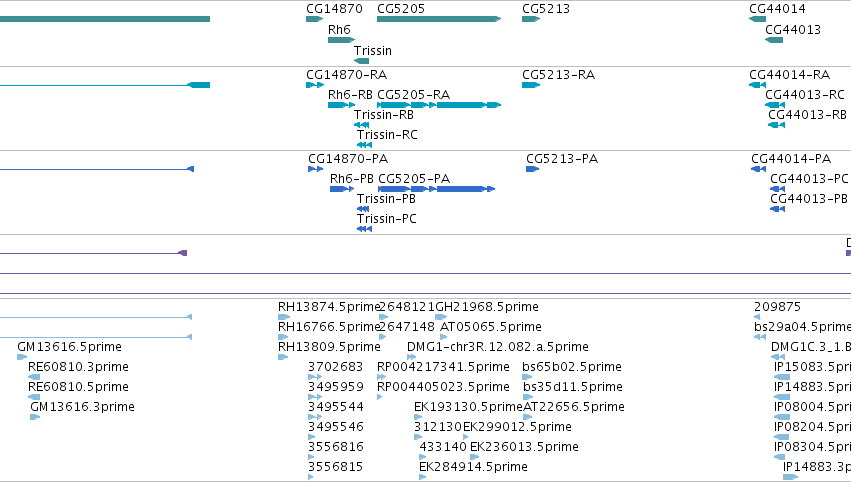Select EST RH16766.5prime

coord(329,327)
